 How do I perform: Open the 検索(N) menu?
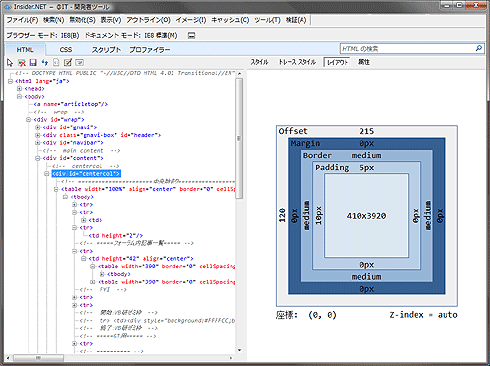pyautogui.click(x=53, y=20)
